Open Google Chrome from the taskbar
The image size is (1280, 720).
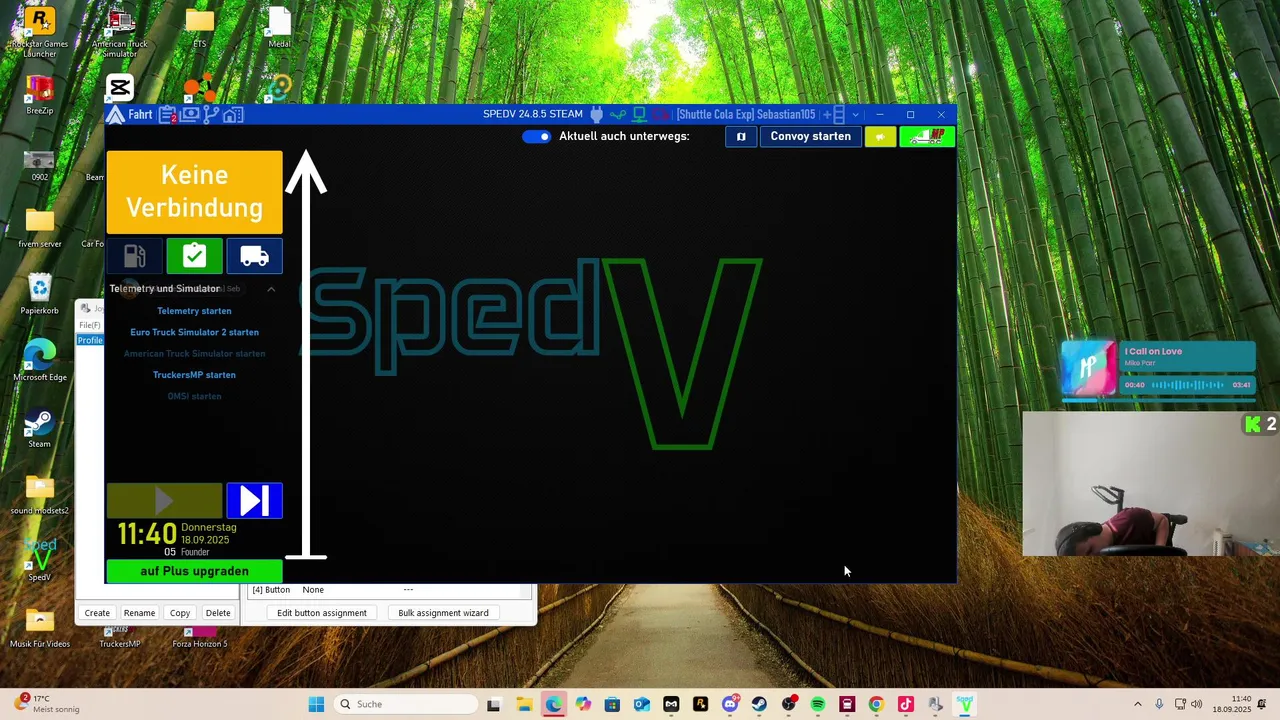[876, 704]
